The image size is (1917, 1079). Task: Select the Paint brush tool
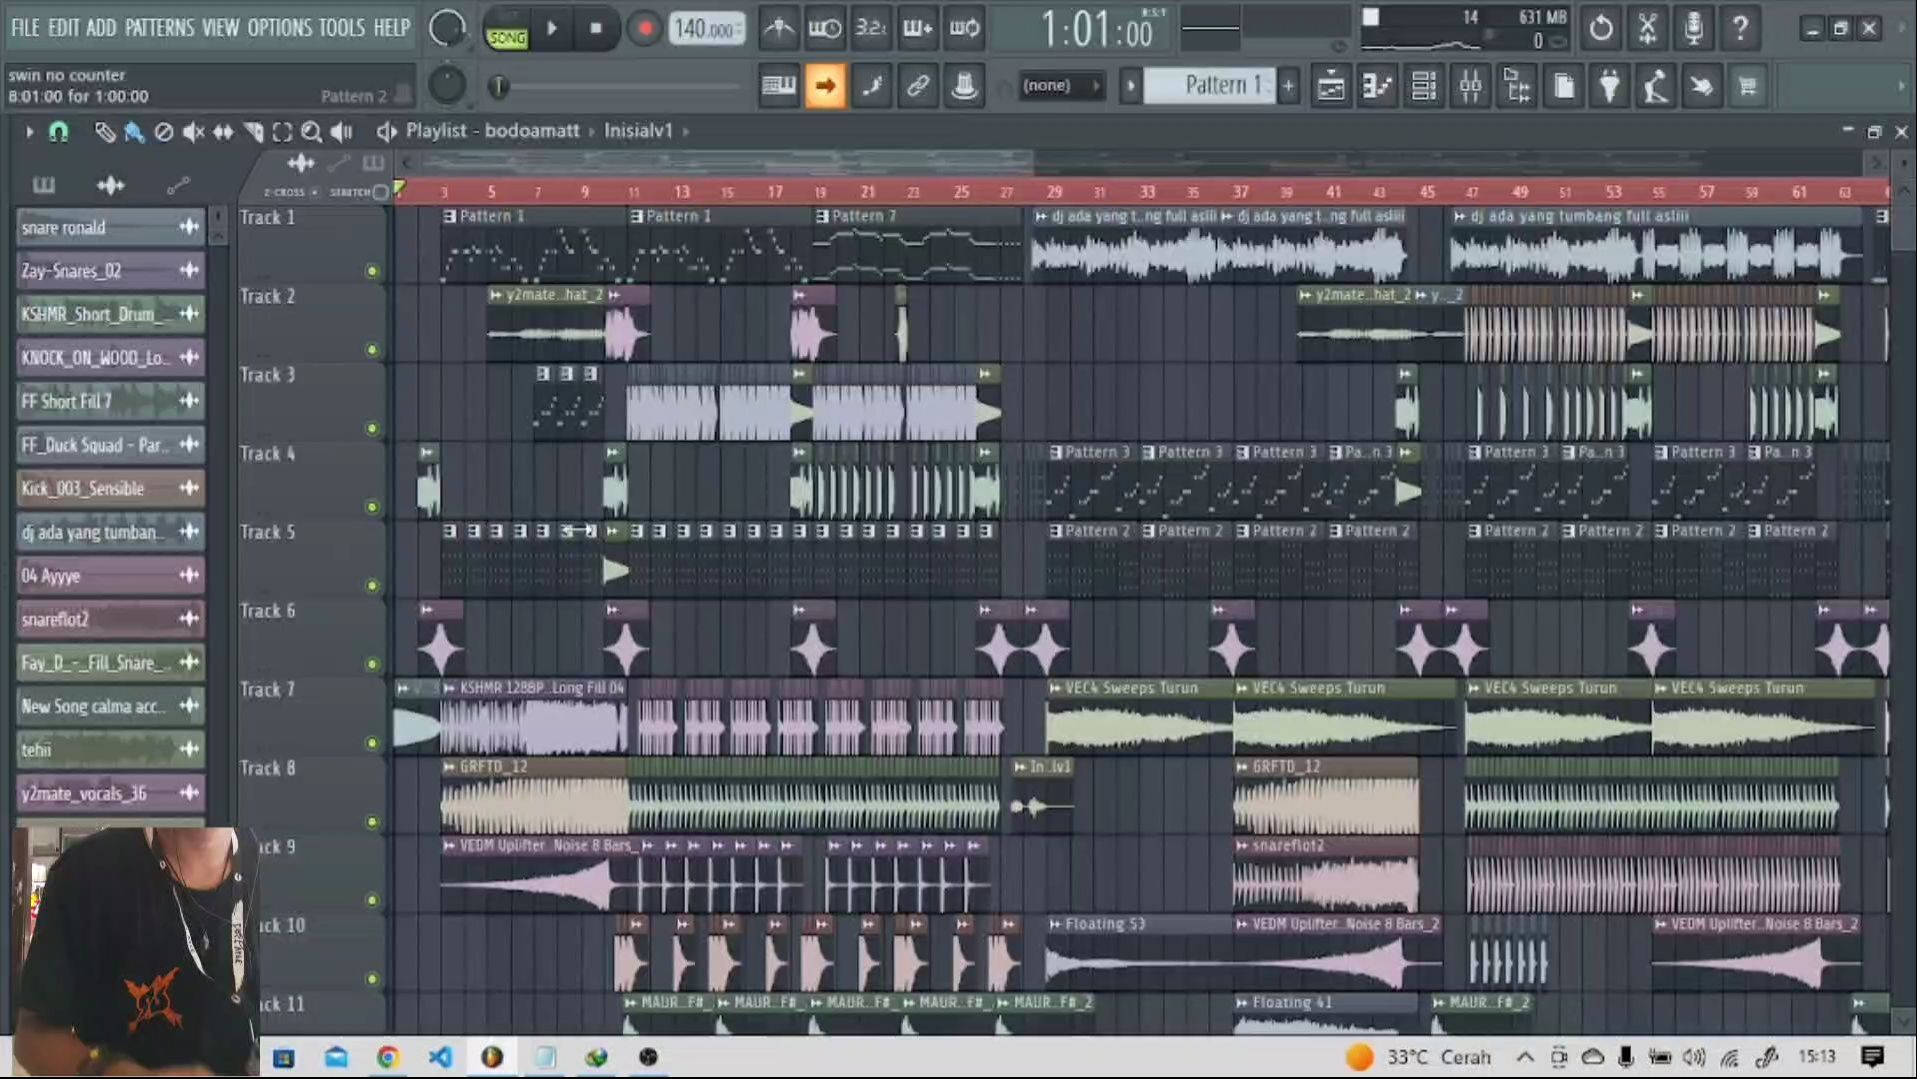(133, 132)
